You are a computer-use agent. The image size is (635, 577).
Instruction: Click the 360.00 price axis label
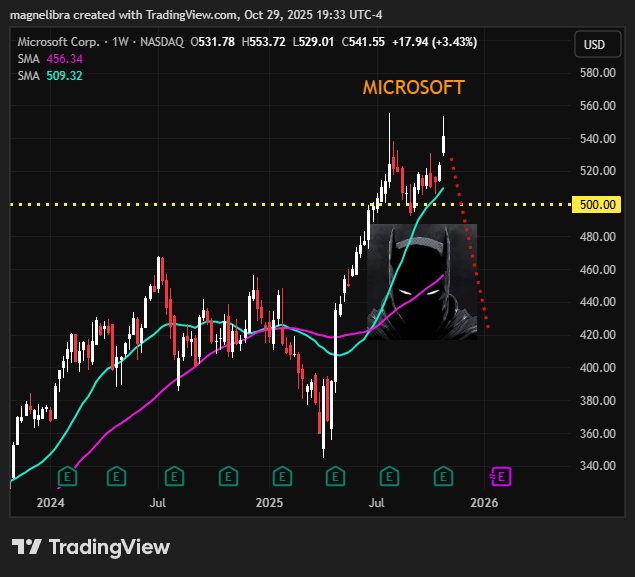(x=598, y=433)
